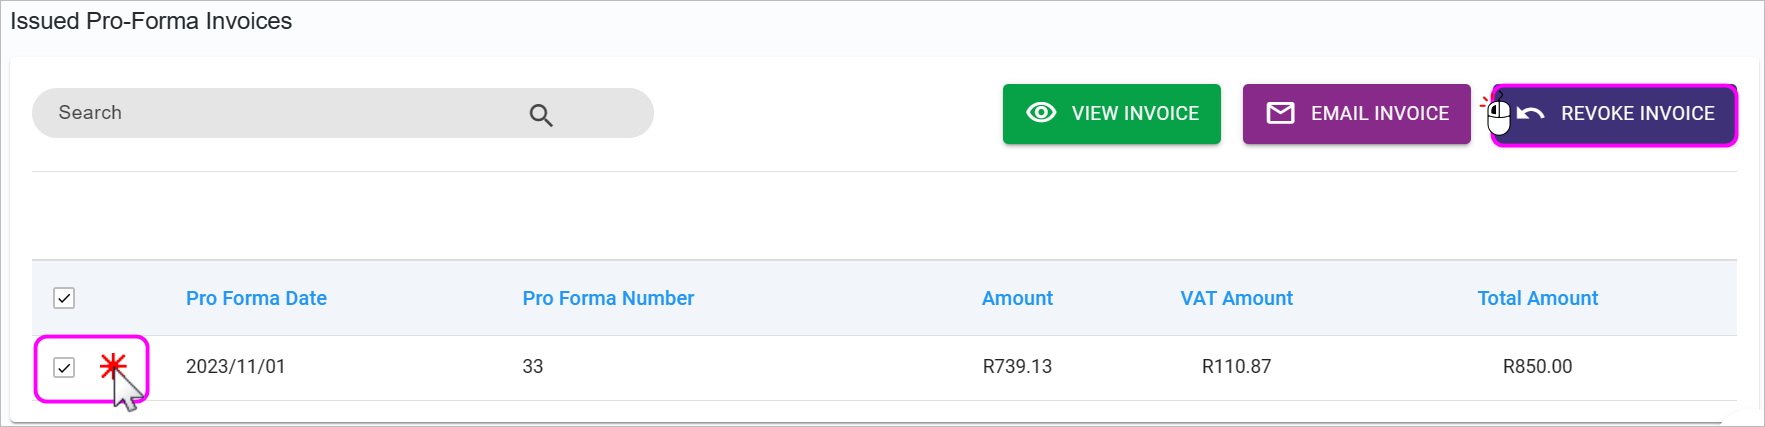Click the envelope icon on Email Invoice

(1280, 113)
